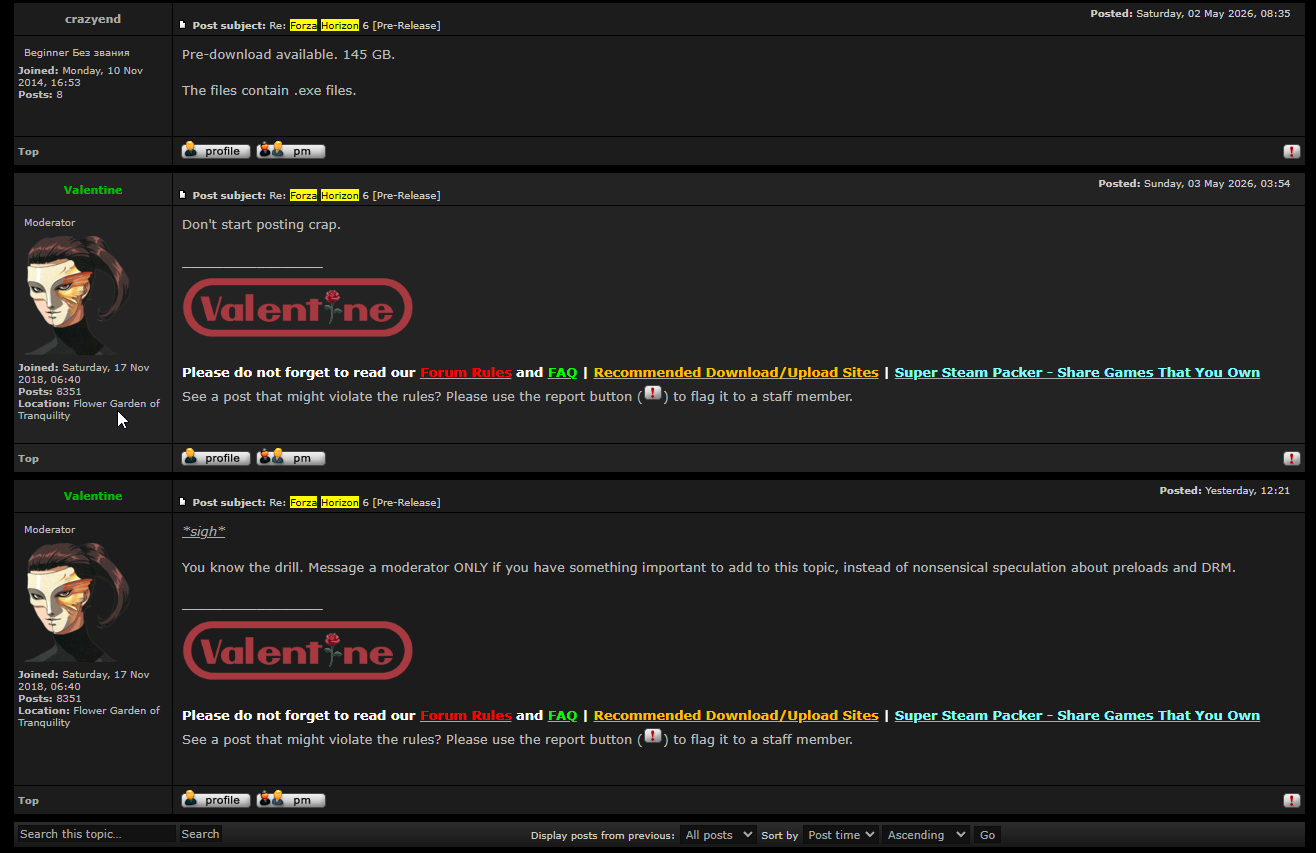This screenshot has width=1316, height=853.
Task: Open the 'Ascending' order dropdown
Action: (925, 835)
